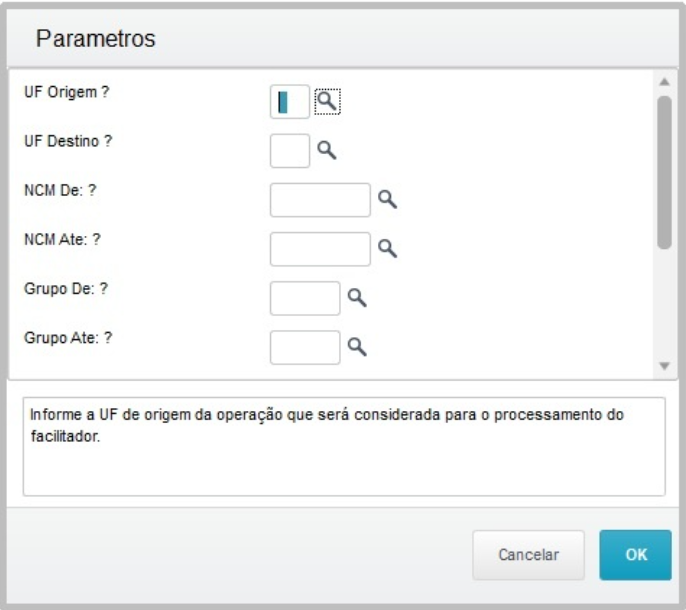The width and height of the screenshot is (686, 610).
Task: Click the Cancelar button
Action: [529, 555]
